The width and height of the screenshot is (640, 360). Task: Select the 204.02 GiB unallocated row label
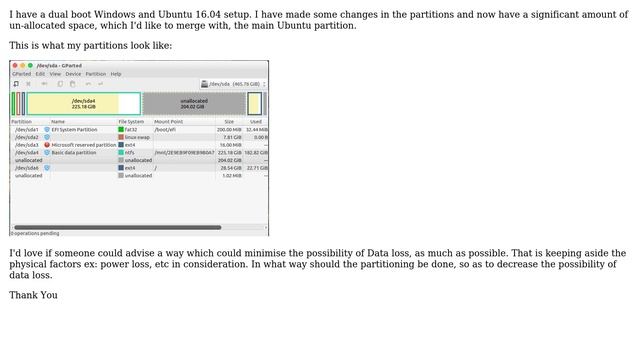click(x=29, y=160)
